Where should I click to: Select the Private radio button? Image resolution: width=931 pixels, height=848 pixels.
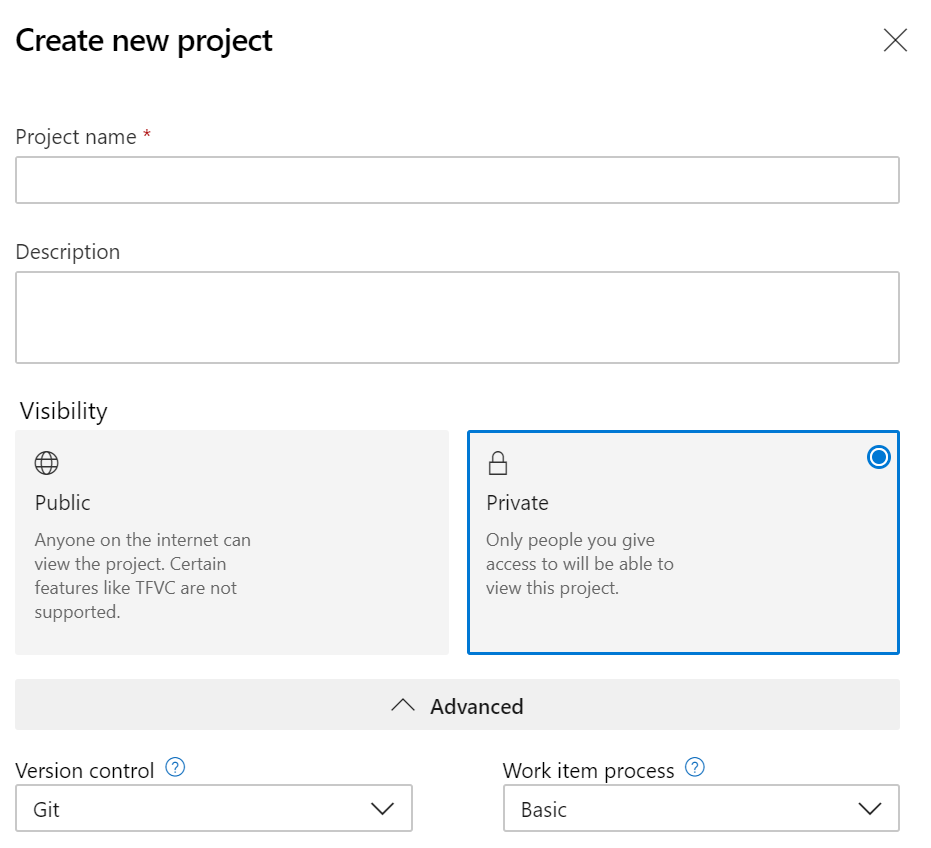(x=878, y=458)
